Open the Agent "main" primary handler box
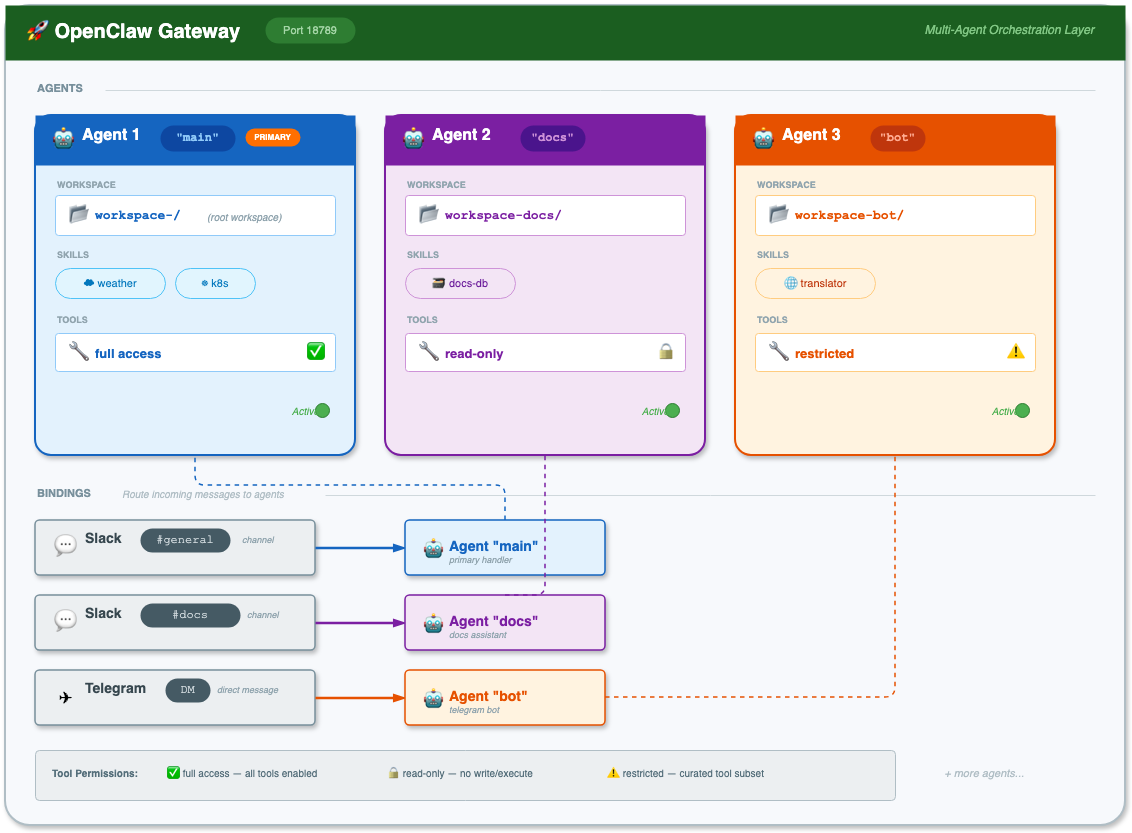 [505, 548]
